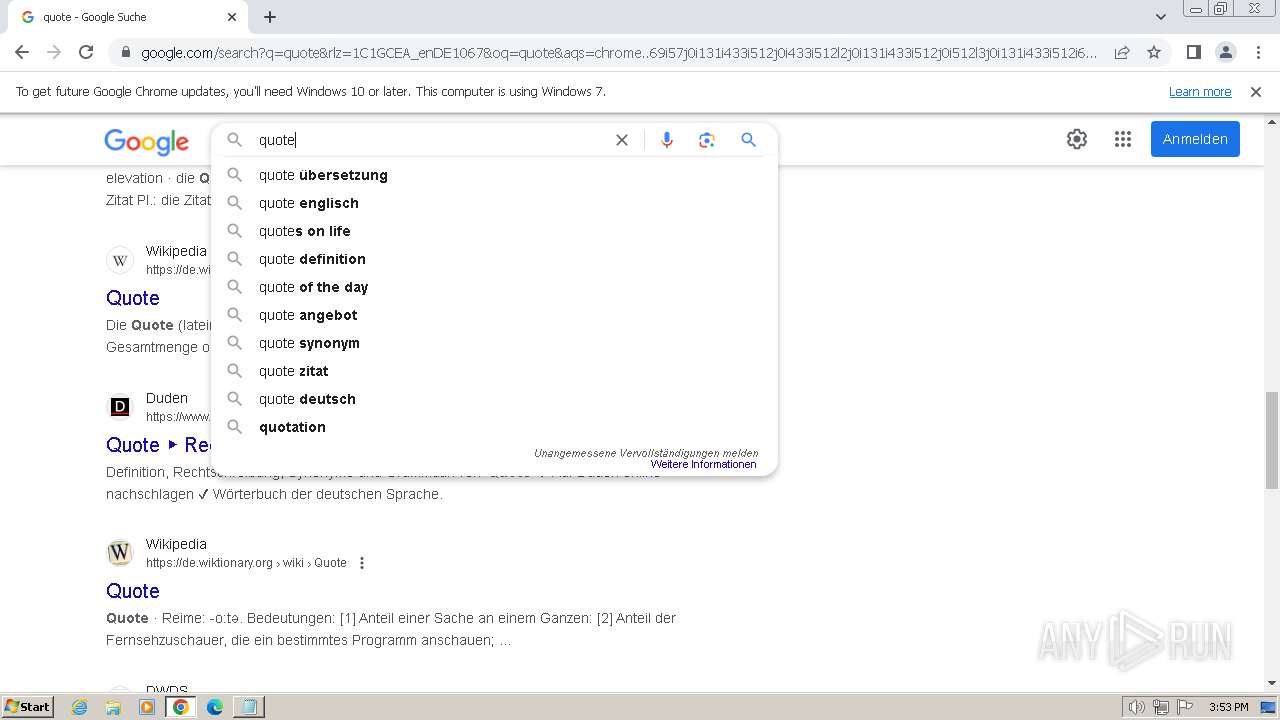Share this page from address bar
1280x720 pixels.
1122,52
